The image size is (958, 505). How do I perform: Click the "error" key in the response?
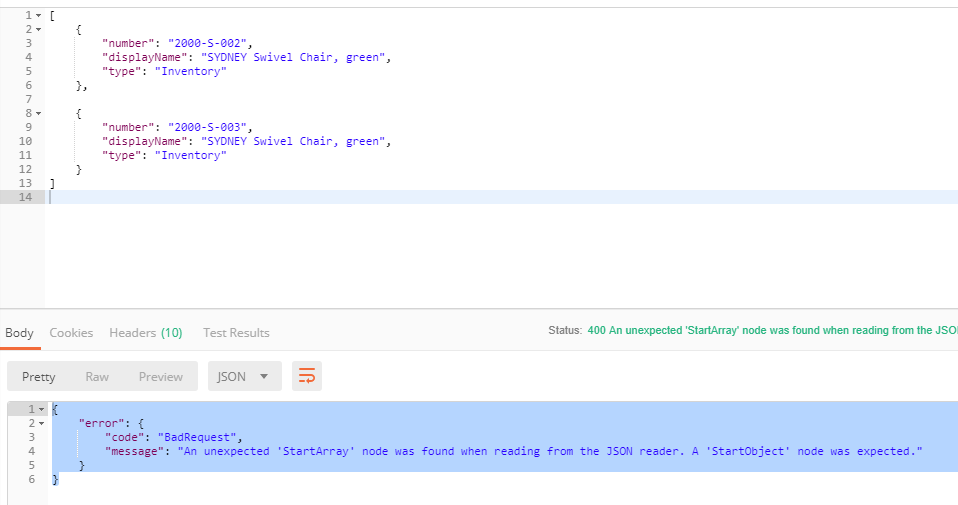(x=101, y=423)
